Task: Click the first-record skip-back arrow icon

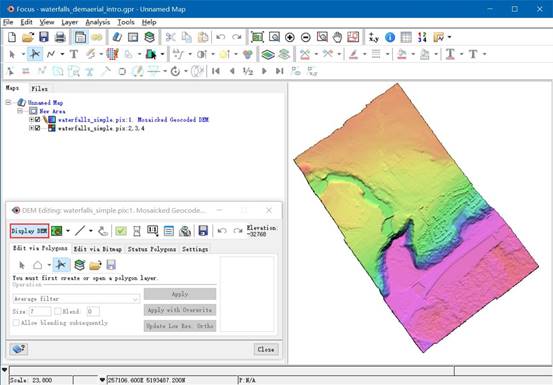Action: coord(216,71)
